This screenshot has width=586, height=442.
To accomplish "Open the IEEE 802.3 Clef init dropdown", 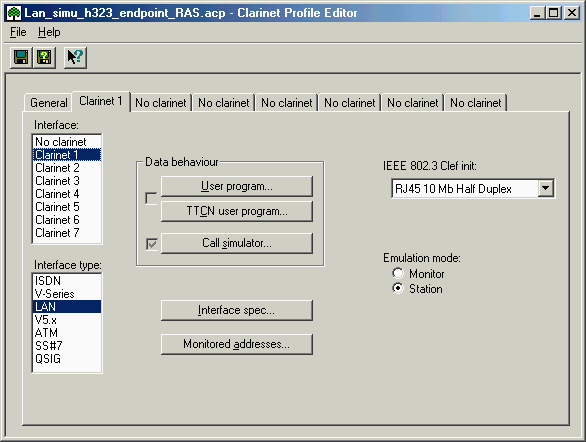I will point(546,188).
